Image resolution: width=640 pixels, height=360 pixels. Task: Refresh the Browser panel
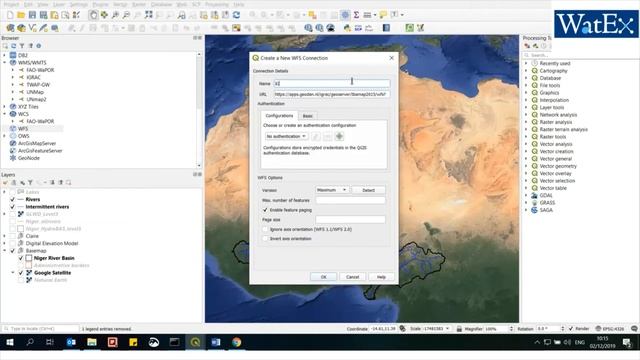[13, 46]
